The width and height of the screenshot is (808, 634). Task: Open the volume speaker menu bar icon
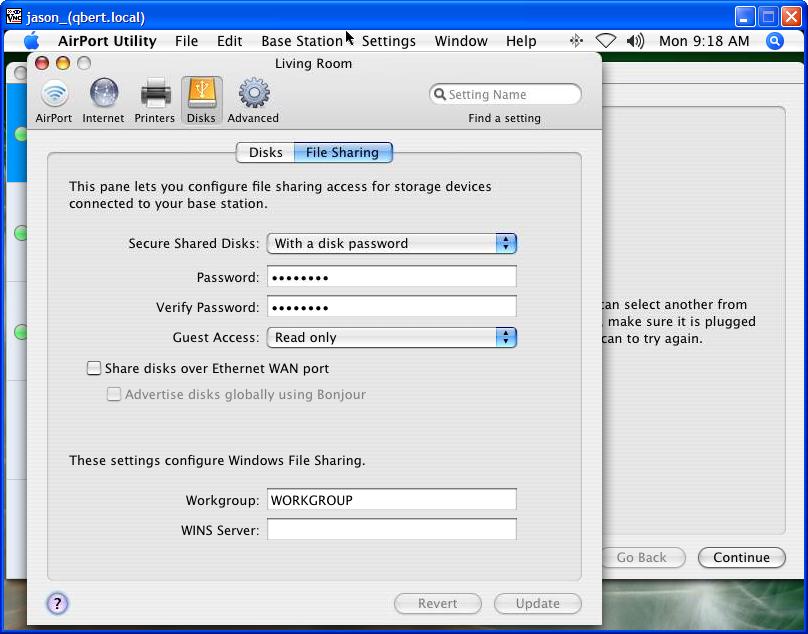(635, 41)
